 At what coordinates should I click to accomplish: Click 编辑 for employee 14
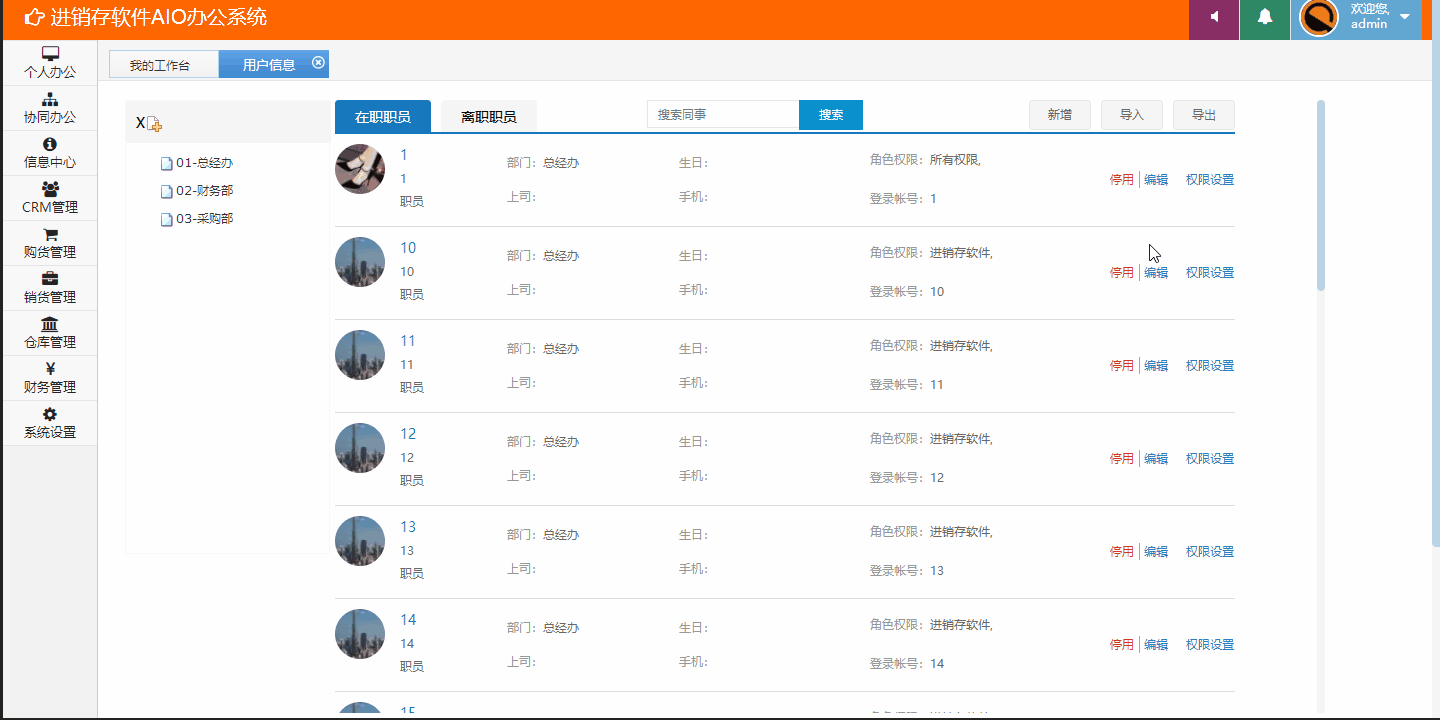click(x=1156, y=645)
